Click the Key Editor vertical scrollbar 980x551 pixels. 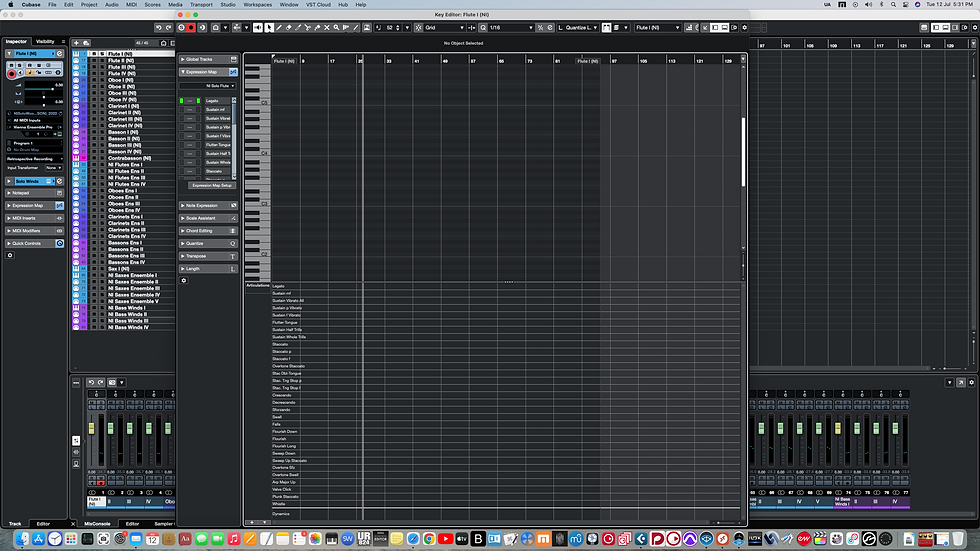click(x=743, y=152)
